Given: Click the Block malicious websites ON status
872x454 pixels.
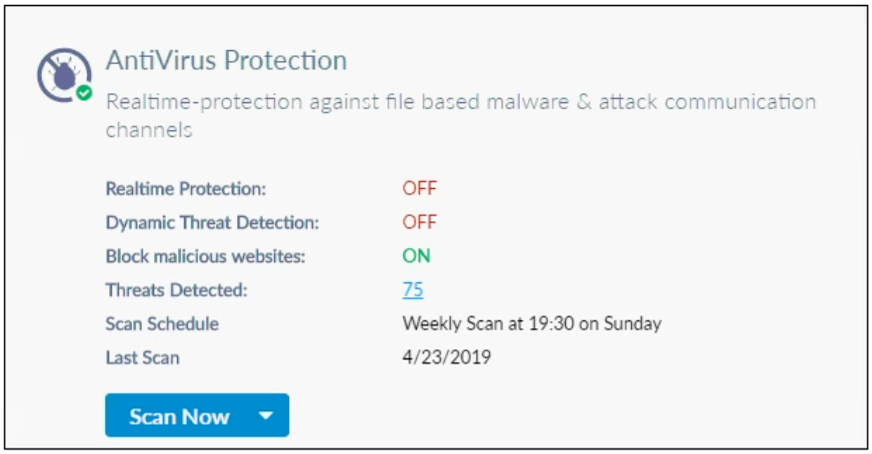Looking at the screenshot, I should tap(416, 256).
